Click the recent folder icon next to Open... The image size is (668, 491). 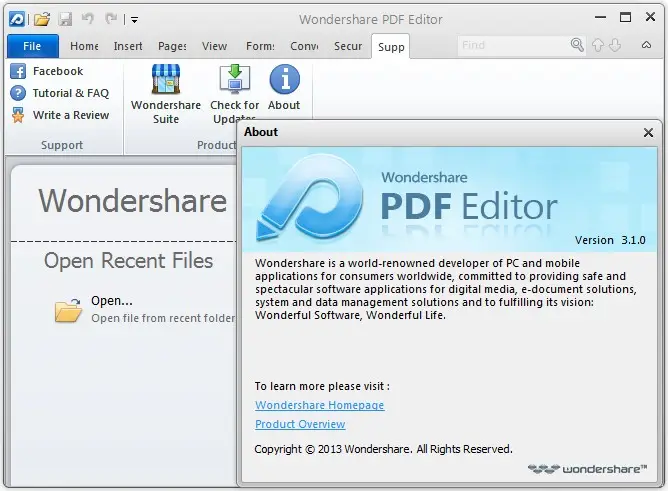click(68, 310)
